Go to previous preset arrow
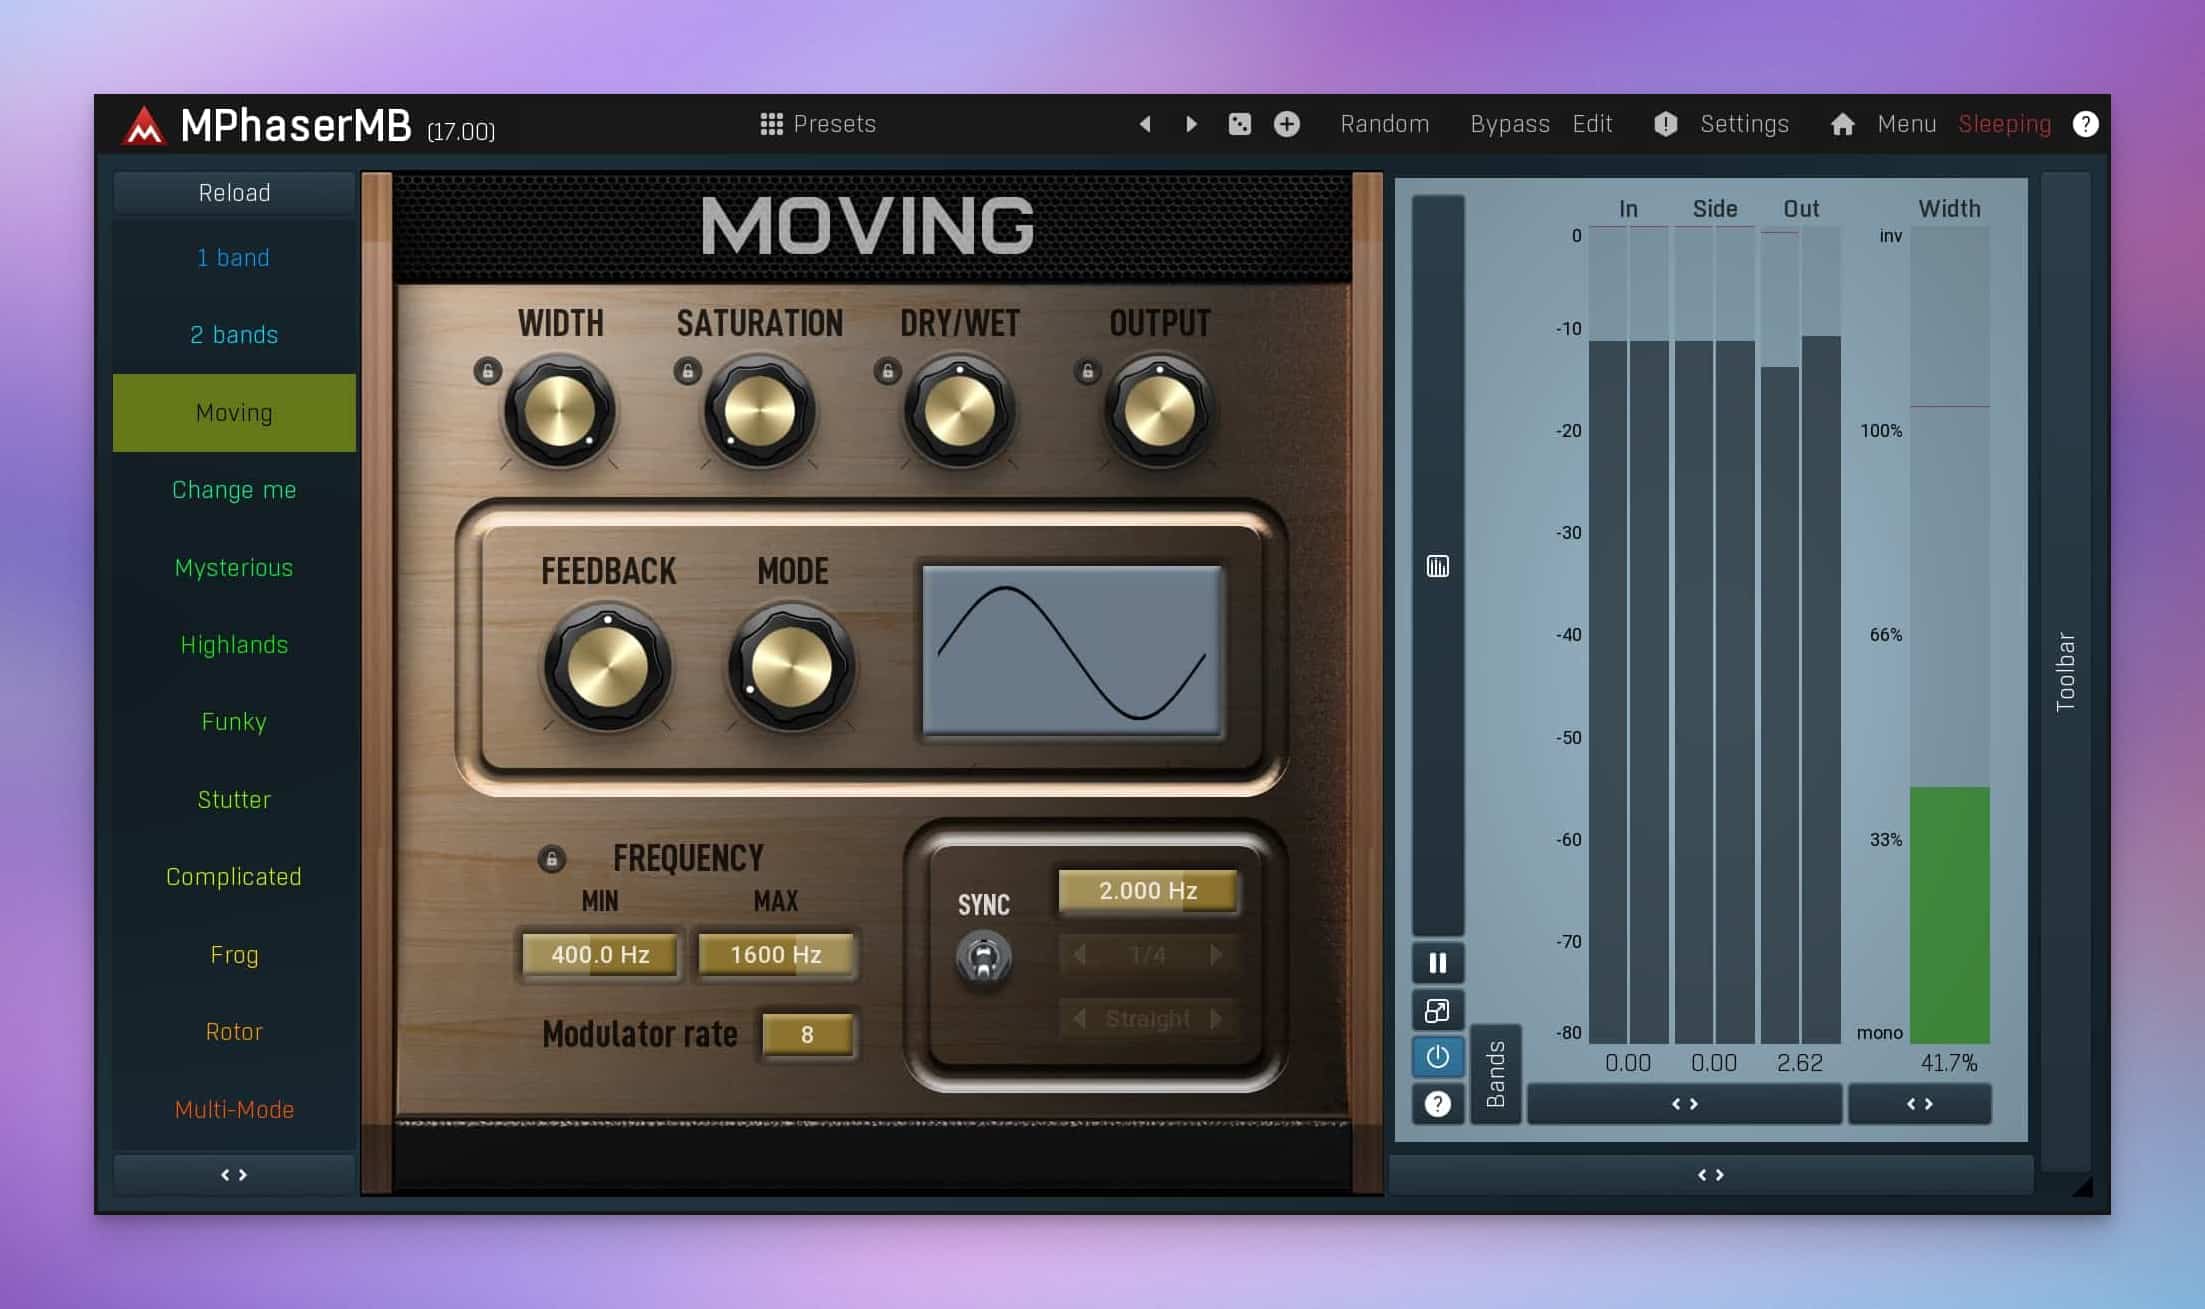Viewport: 2205px width, 1309px height. coord(1146,124)
